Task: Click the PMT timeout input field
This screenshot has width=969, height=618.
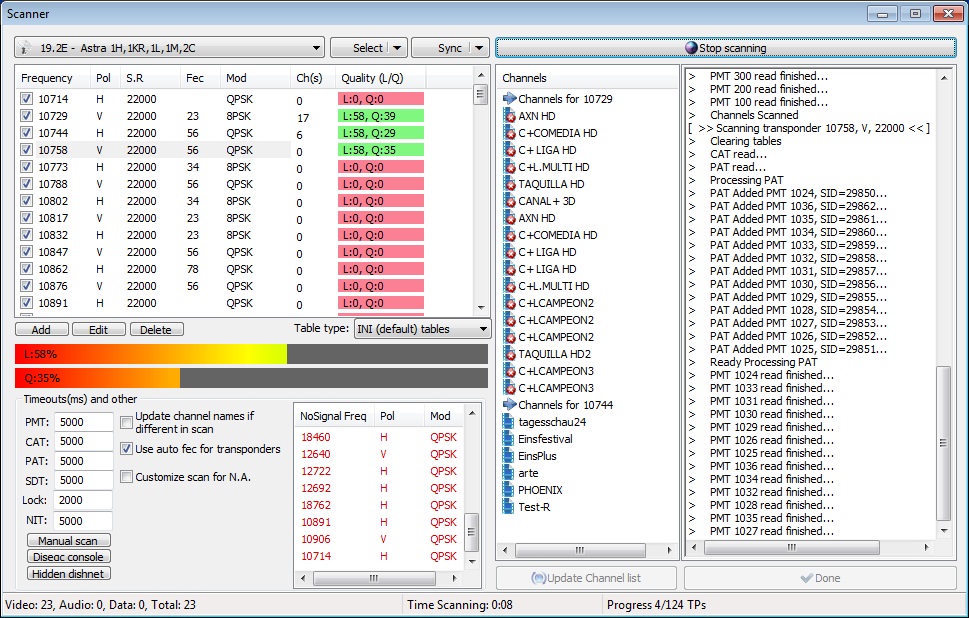Action: [83, 423]
